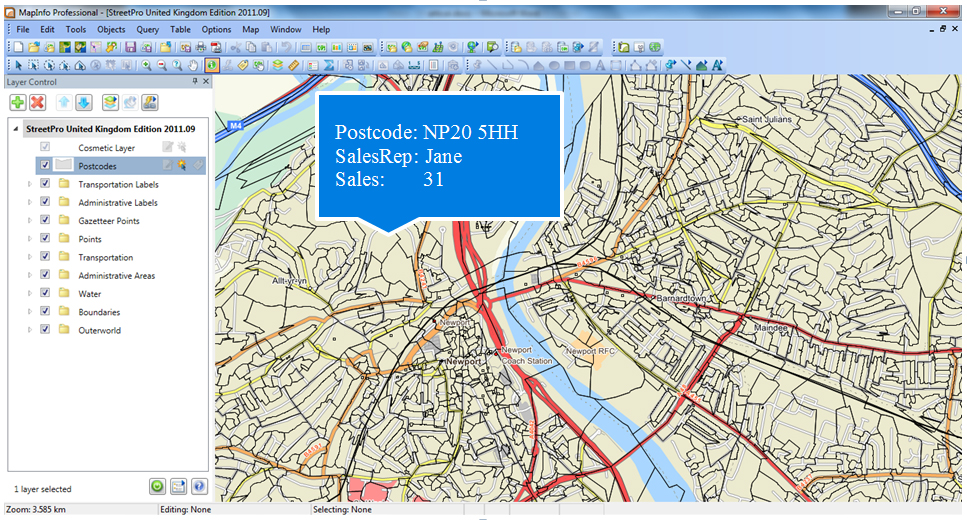Move layer down with the blue arrow
Image resolution: width=967 pixels, height=520 pixels.
(x=84, y=102)
